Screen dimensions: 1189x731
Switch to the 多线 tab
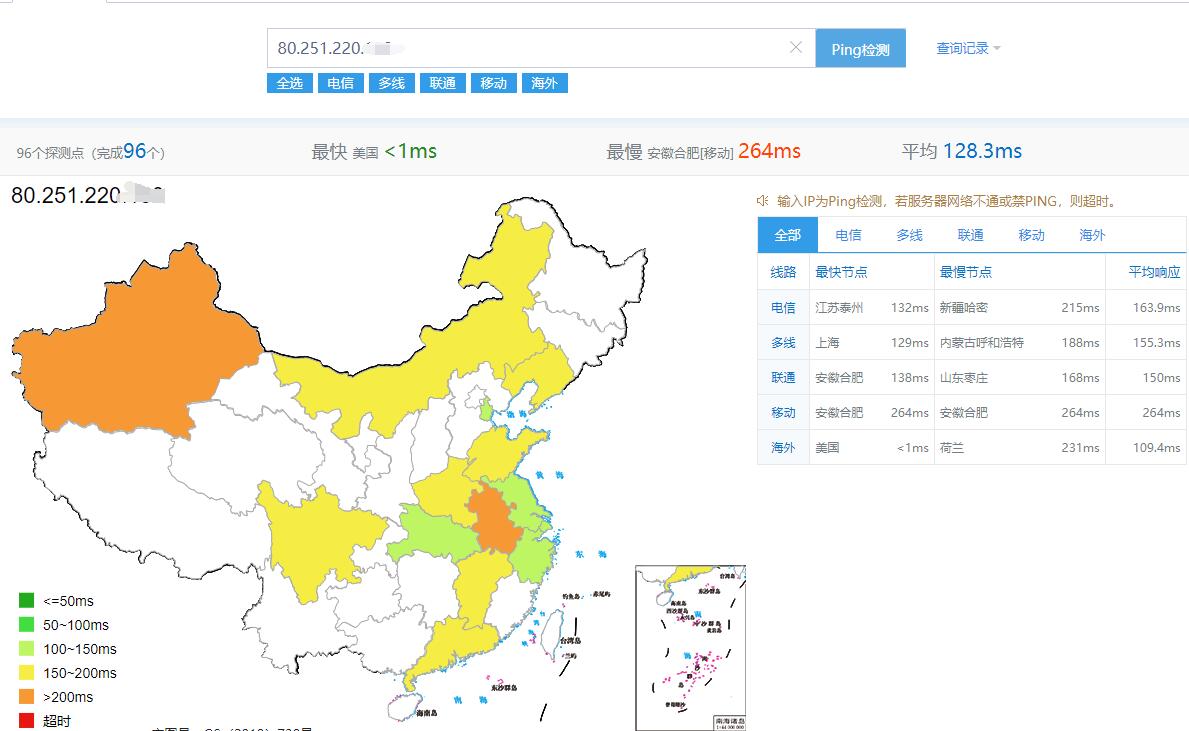909,235
